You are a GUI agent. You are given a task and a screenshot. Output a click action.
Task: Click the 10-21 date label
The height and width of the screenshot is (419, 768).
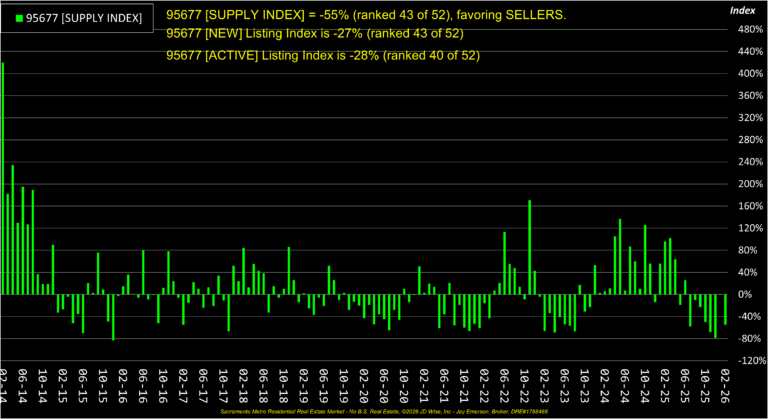(464, 386)
